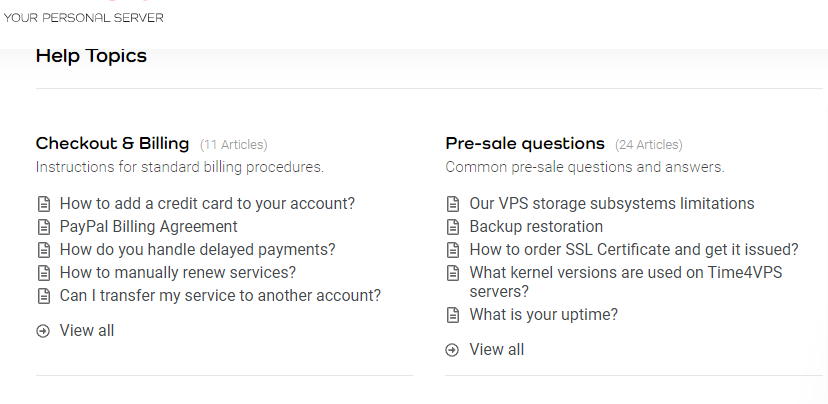View all Checkout & Billing articles
The height and width of the screenshot is (404, 828).
click(87, 331)
